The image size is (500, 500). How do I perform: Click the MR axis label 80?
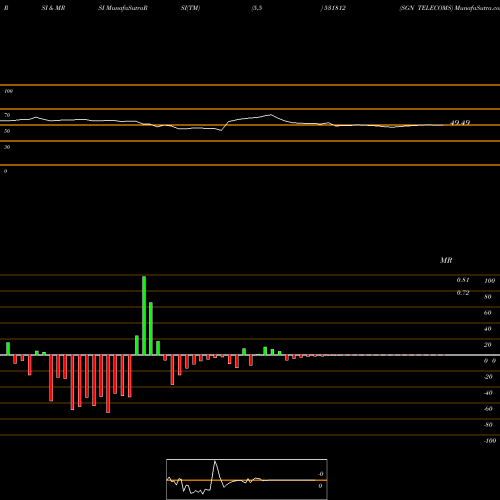[x=488, y=297]
